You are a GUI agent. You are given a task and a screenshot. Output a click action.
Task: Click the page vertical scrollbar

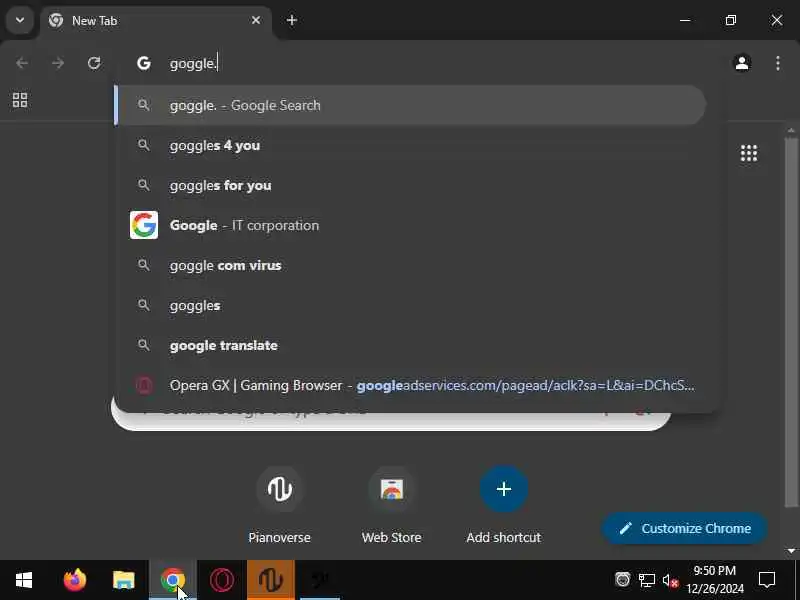tap(791, 321)
